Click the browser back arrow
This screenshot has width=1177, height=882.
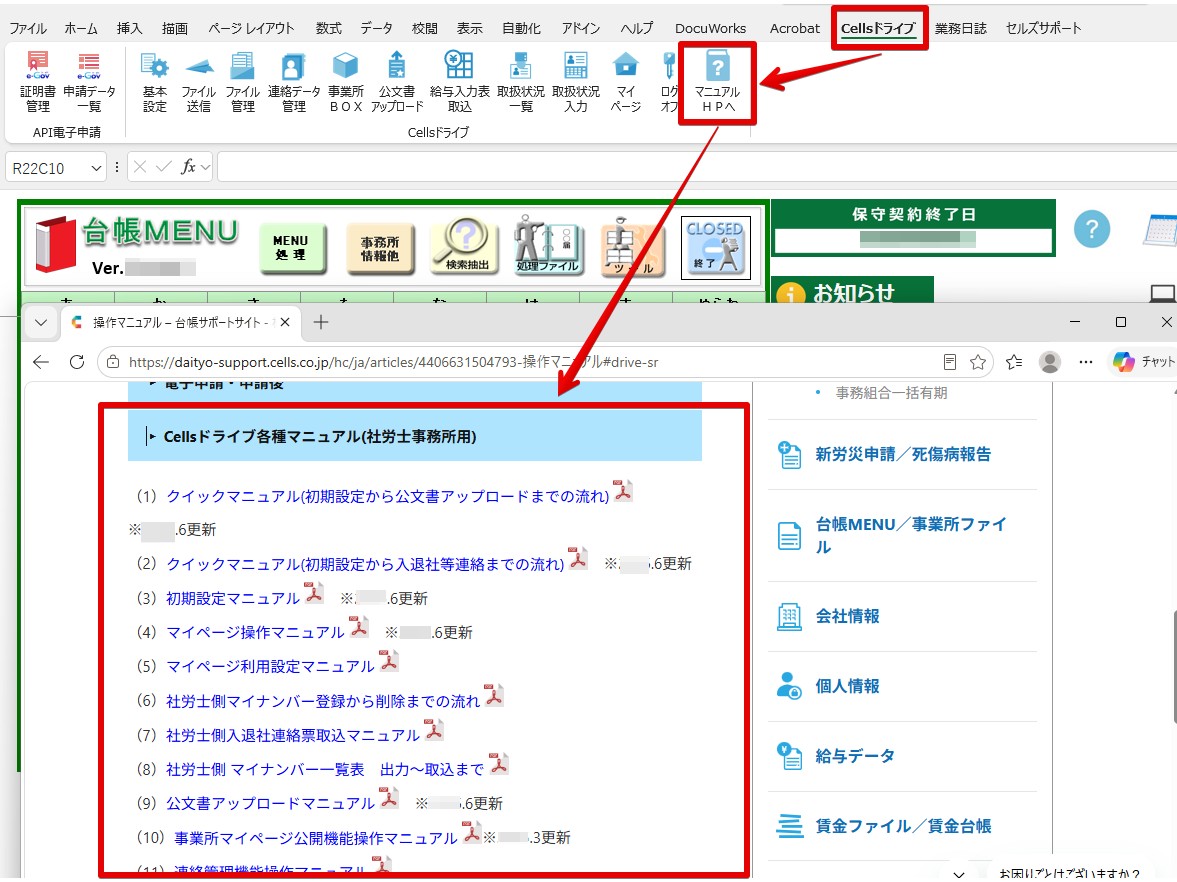[41, 363]
